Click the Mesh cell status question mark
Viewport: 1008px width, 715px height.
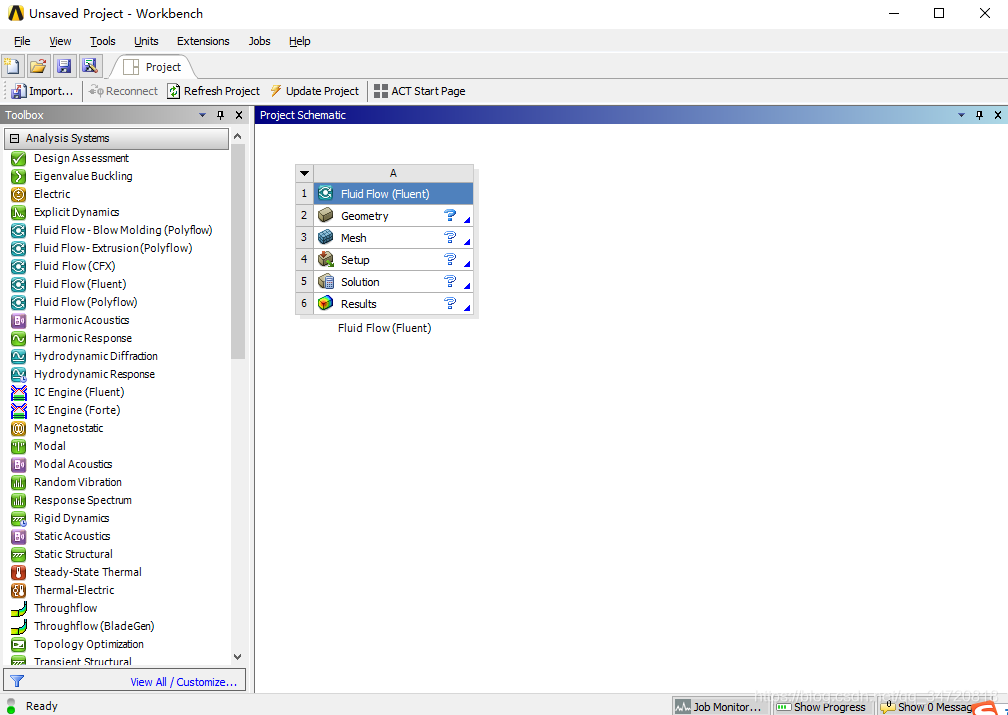(450, 237)
